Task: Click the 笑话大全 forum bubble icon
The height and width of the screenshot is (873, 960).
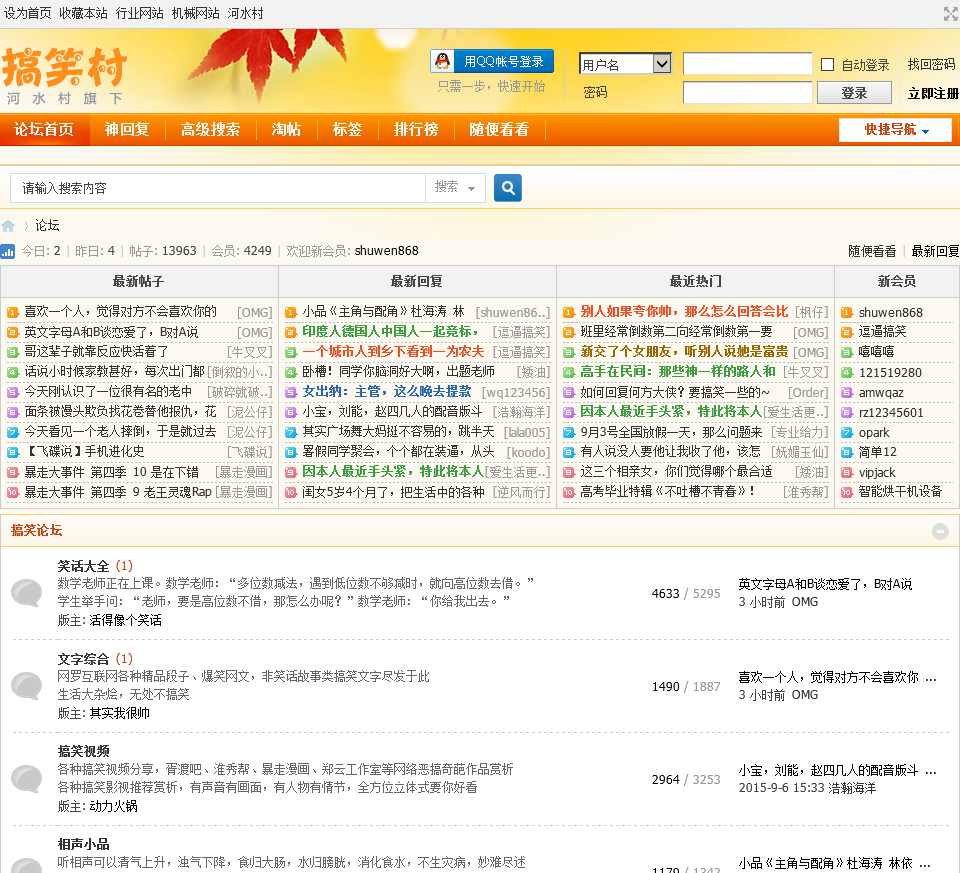Action: coord(26,593)
